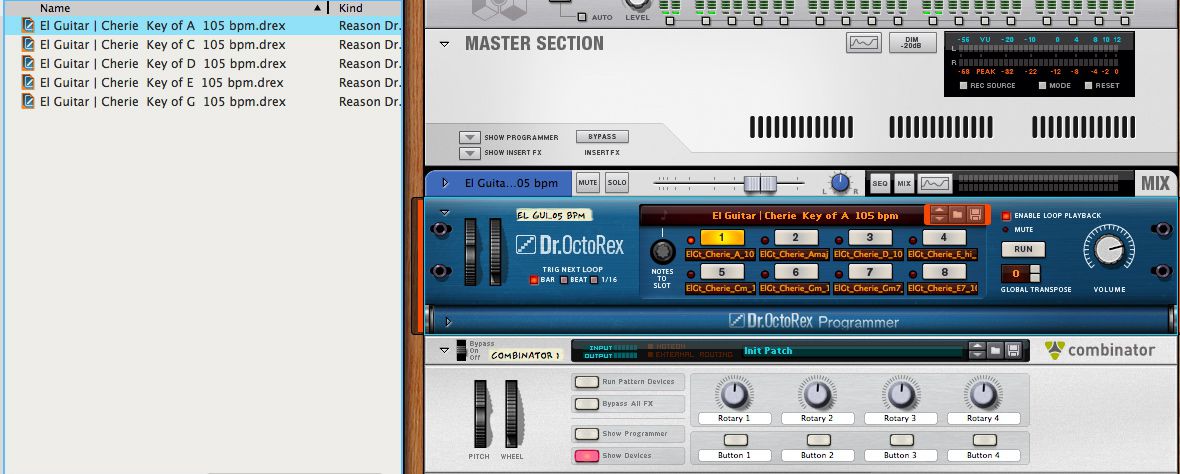Click the Combinator Rotary 3 knob
This screenshot has width=1180, height=474.
point(901,393)
